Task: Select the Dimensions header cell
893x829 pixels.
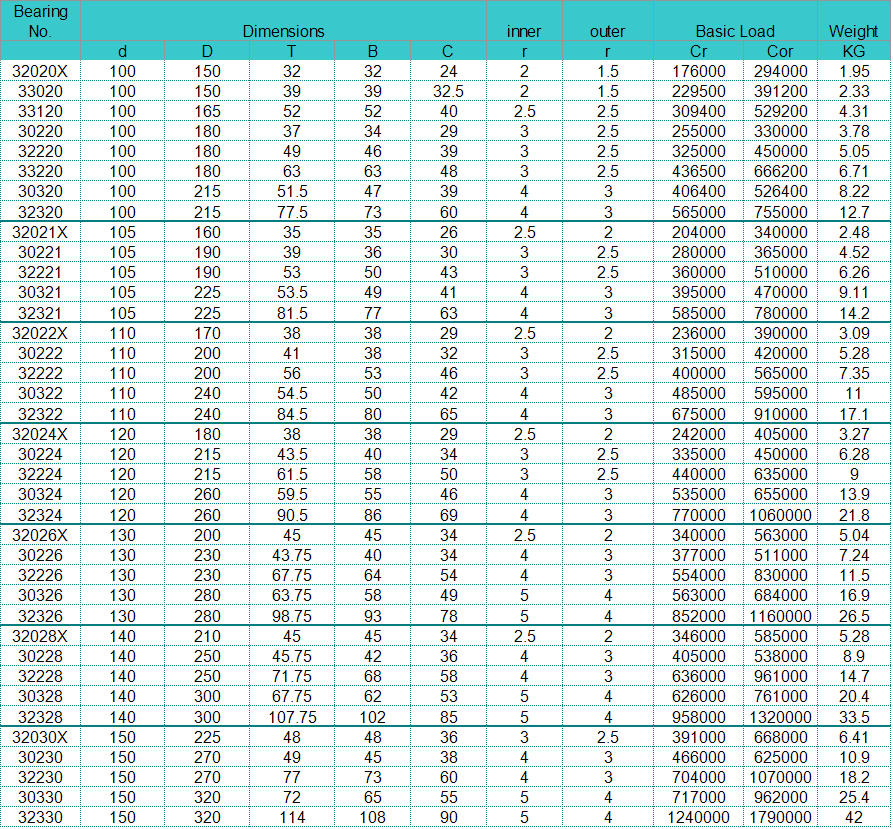Action: coord(283,31)
